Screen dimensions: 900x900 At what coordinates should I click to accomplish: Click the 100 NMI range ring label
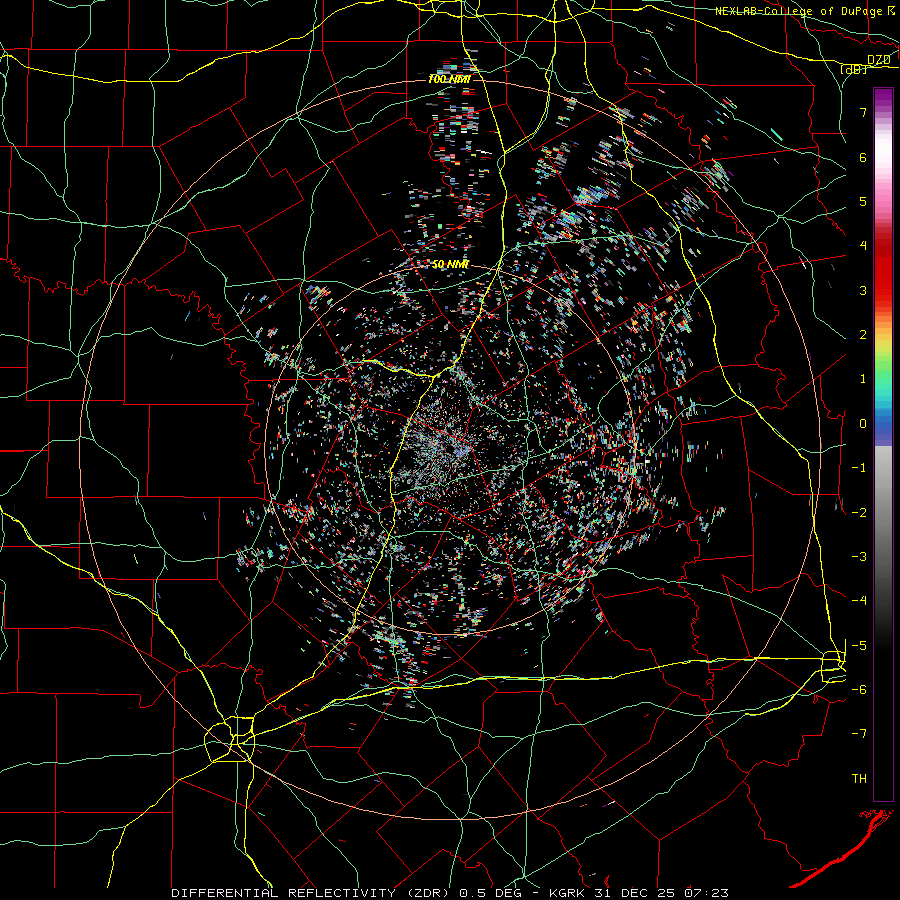point(449,79)
